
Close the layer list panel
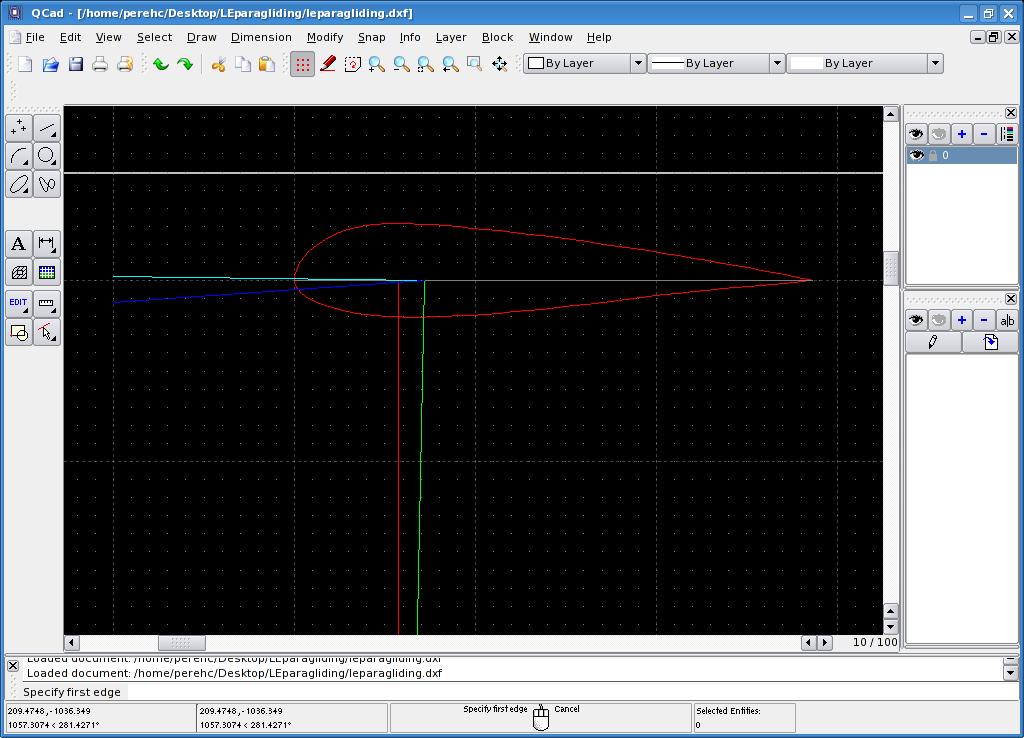click(1011, 112)
